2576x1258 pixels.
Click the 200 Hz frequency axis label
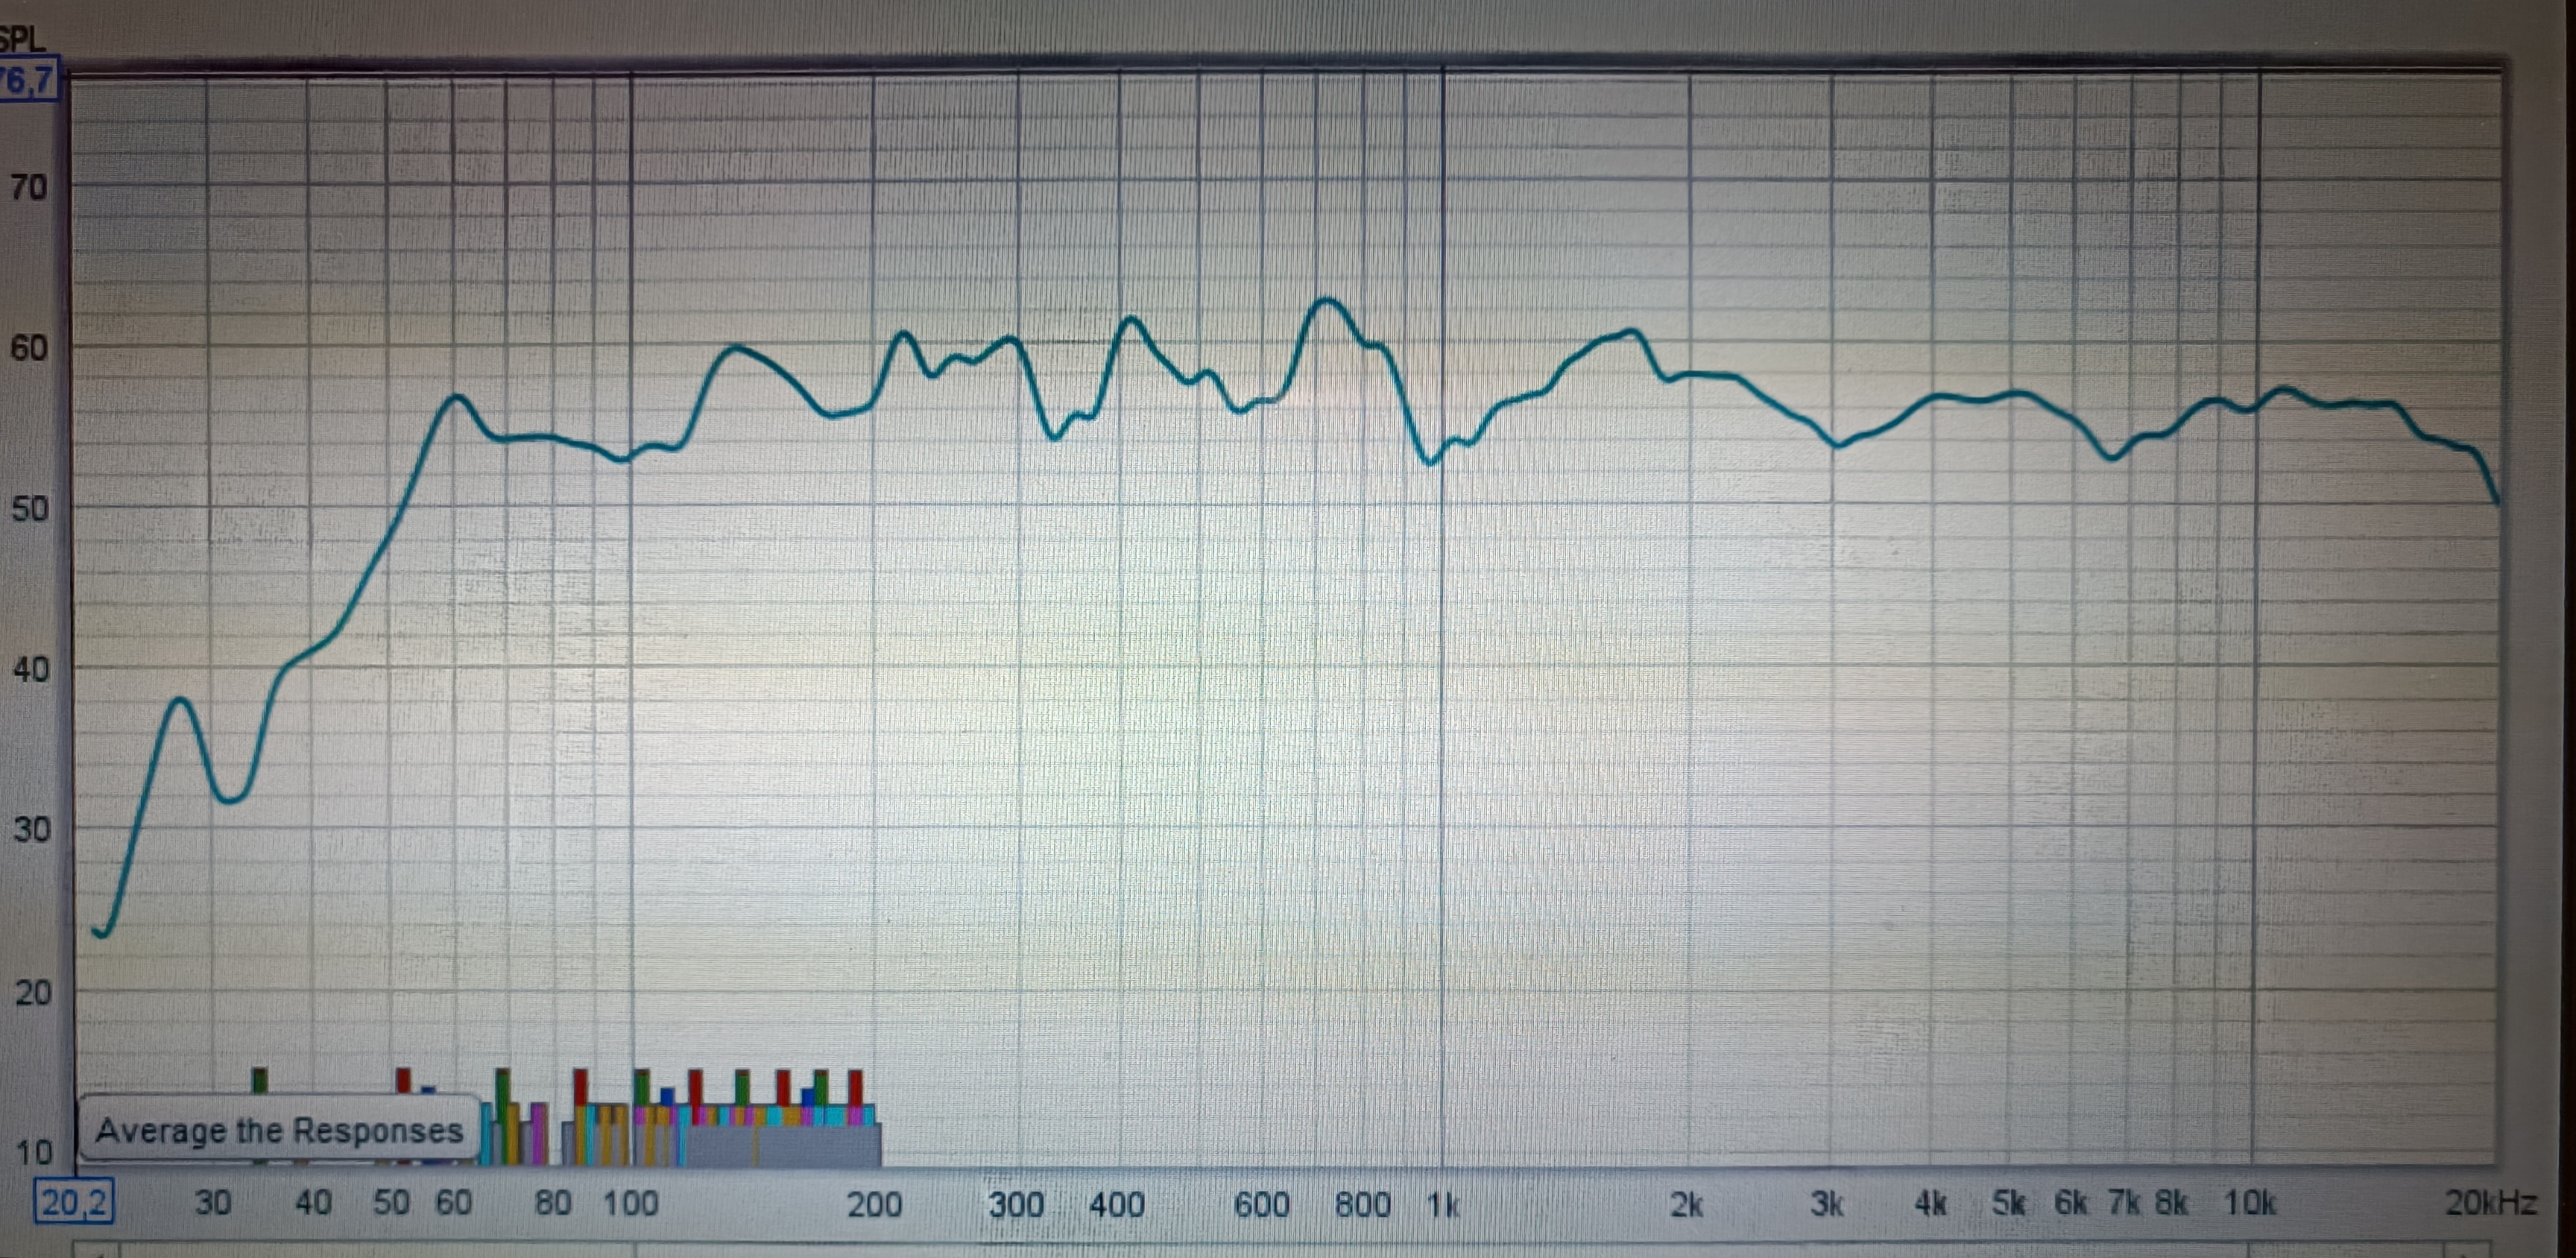click(874, 1204)
